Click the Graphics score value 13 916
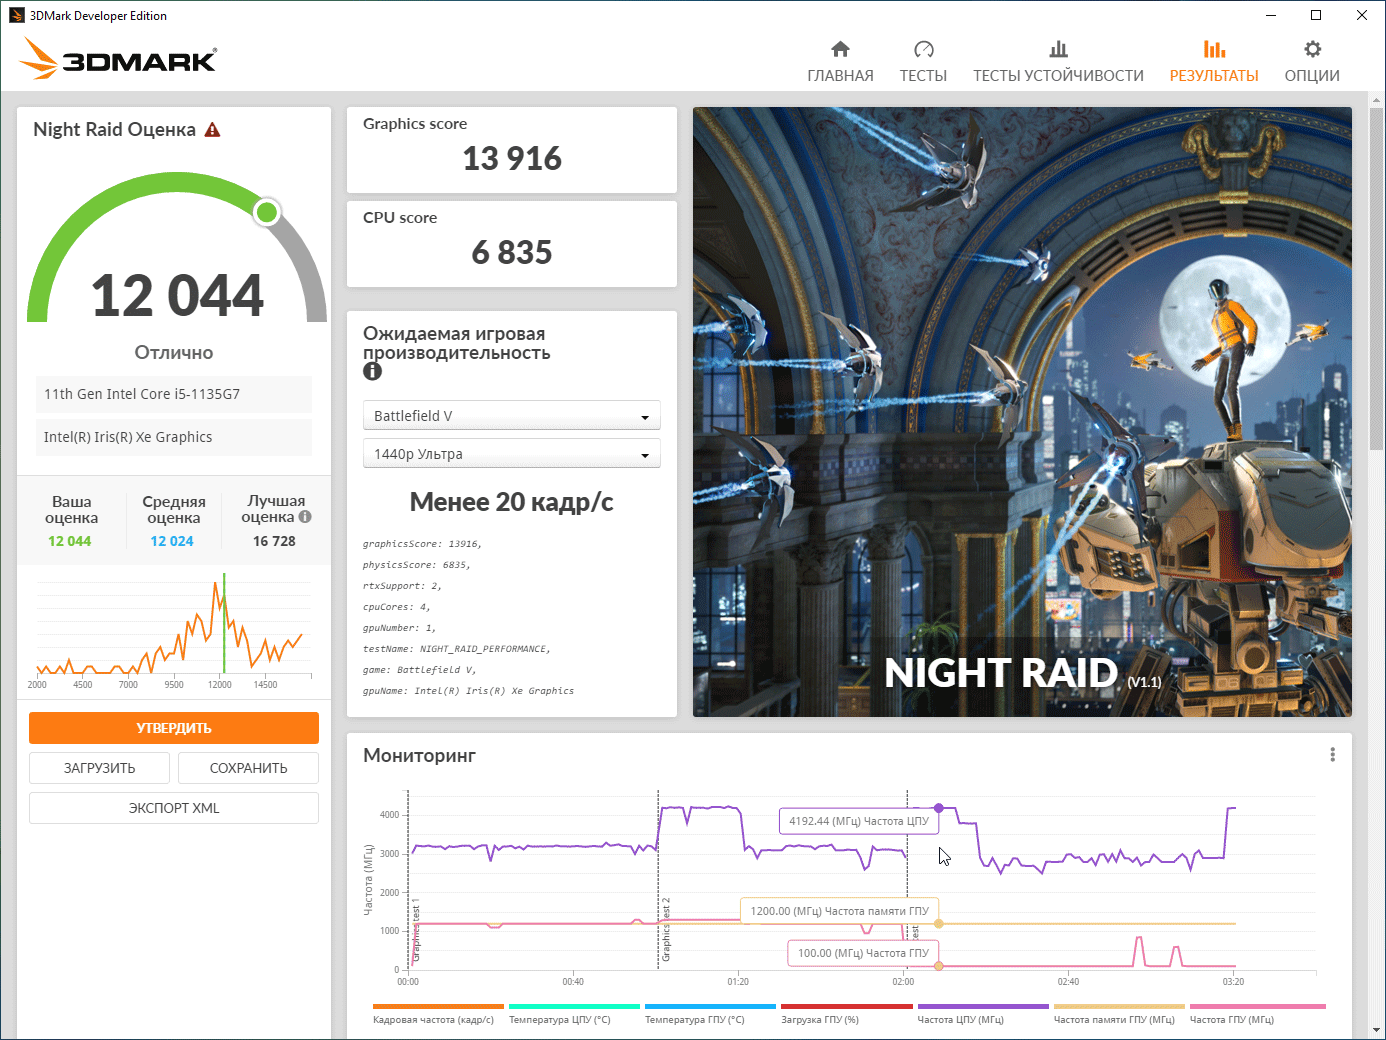 pos(512,158)
